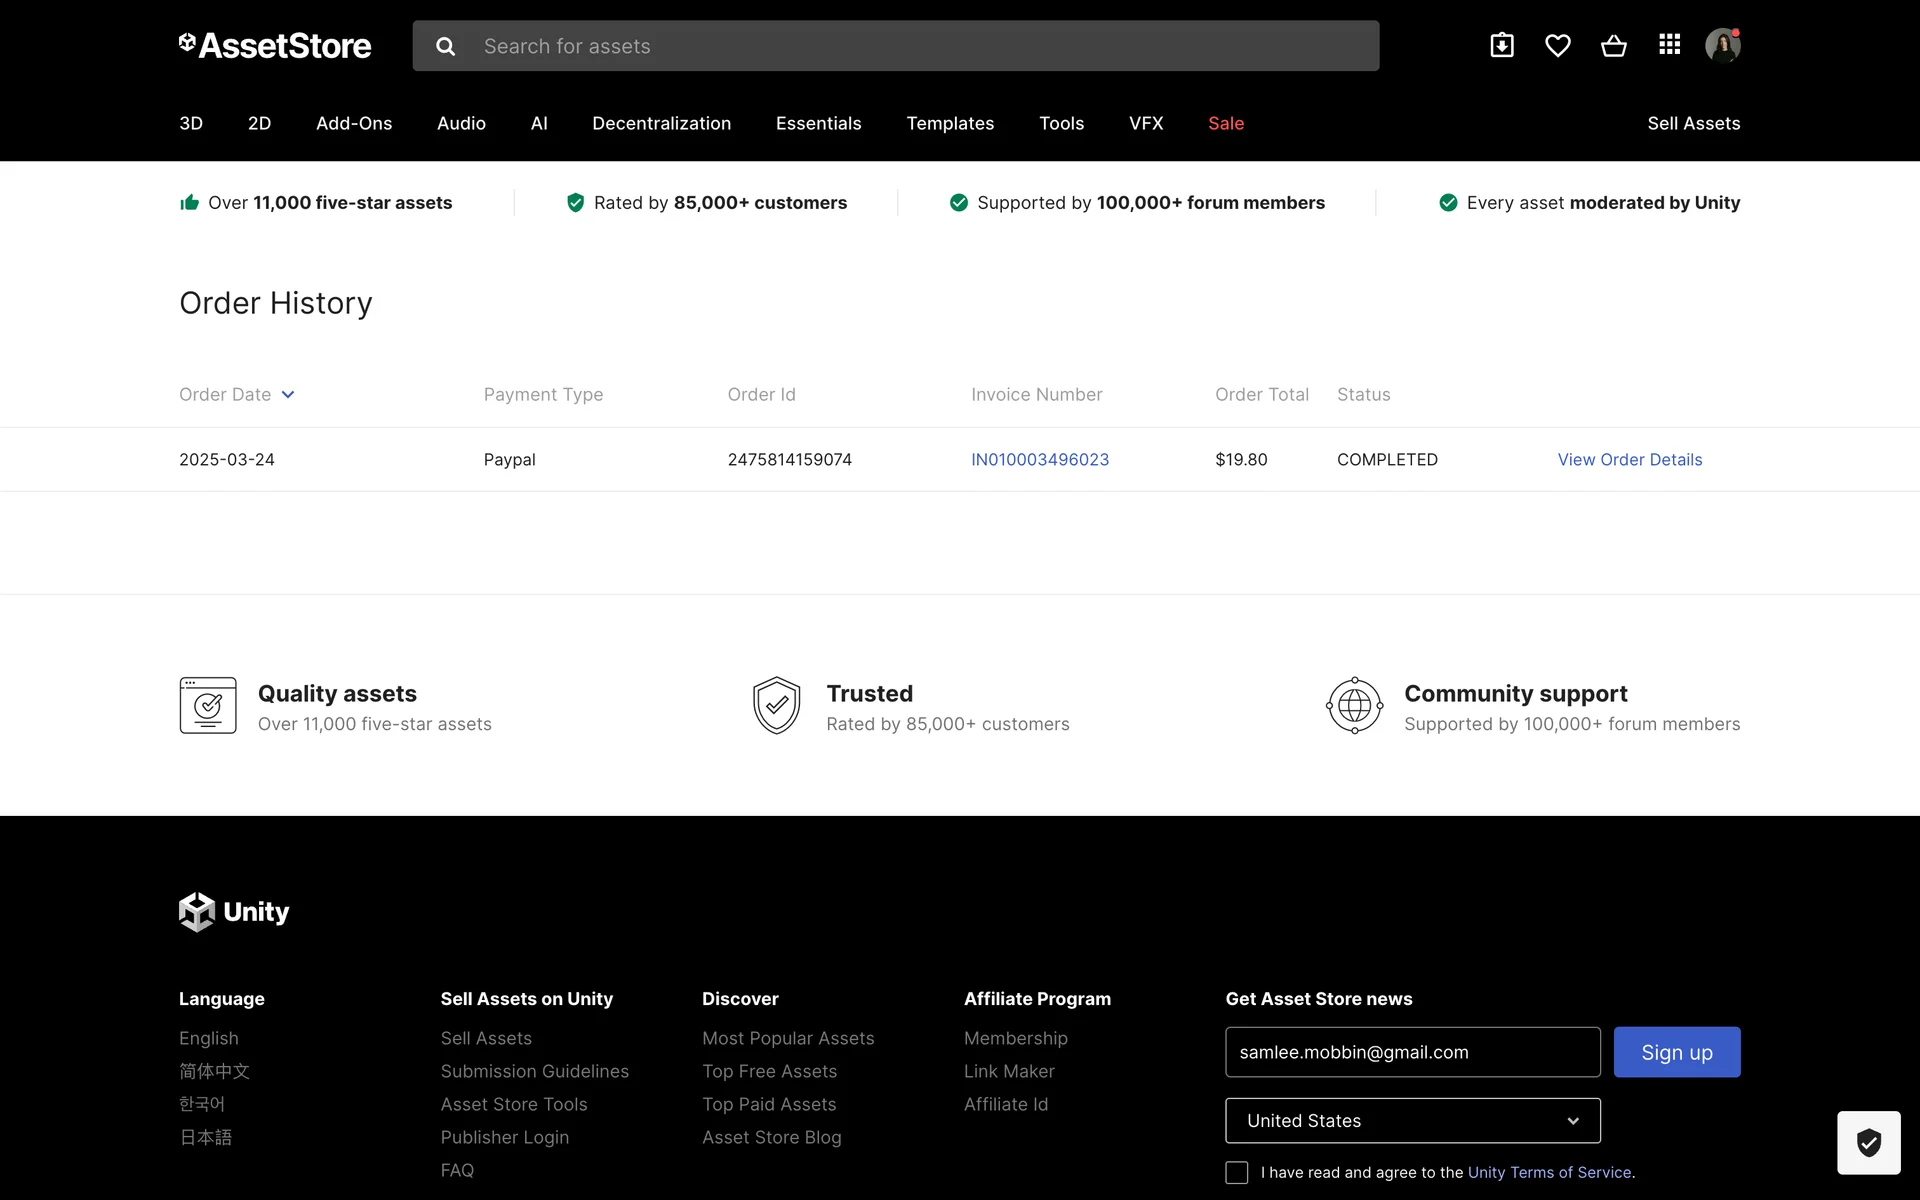Viewport: 1920px width, 1200px height.
Task: Open the apps grid icon
Action: pos(1669,45)
